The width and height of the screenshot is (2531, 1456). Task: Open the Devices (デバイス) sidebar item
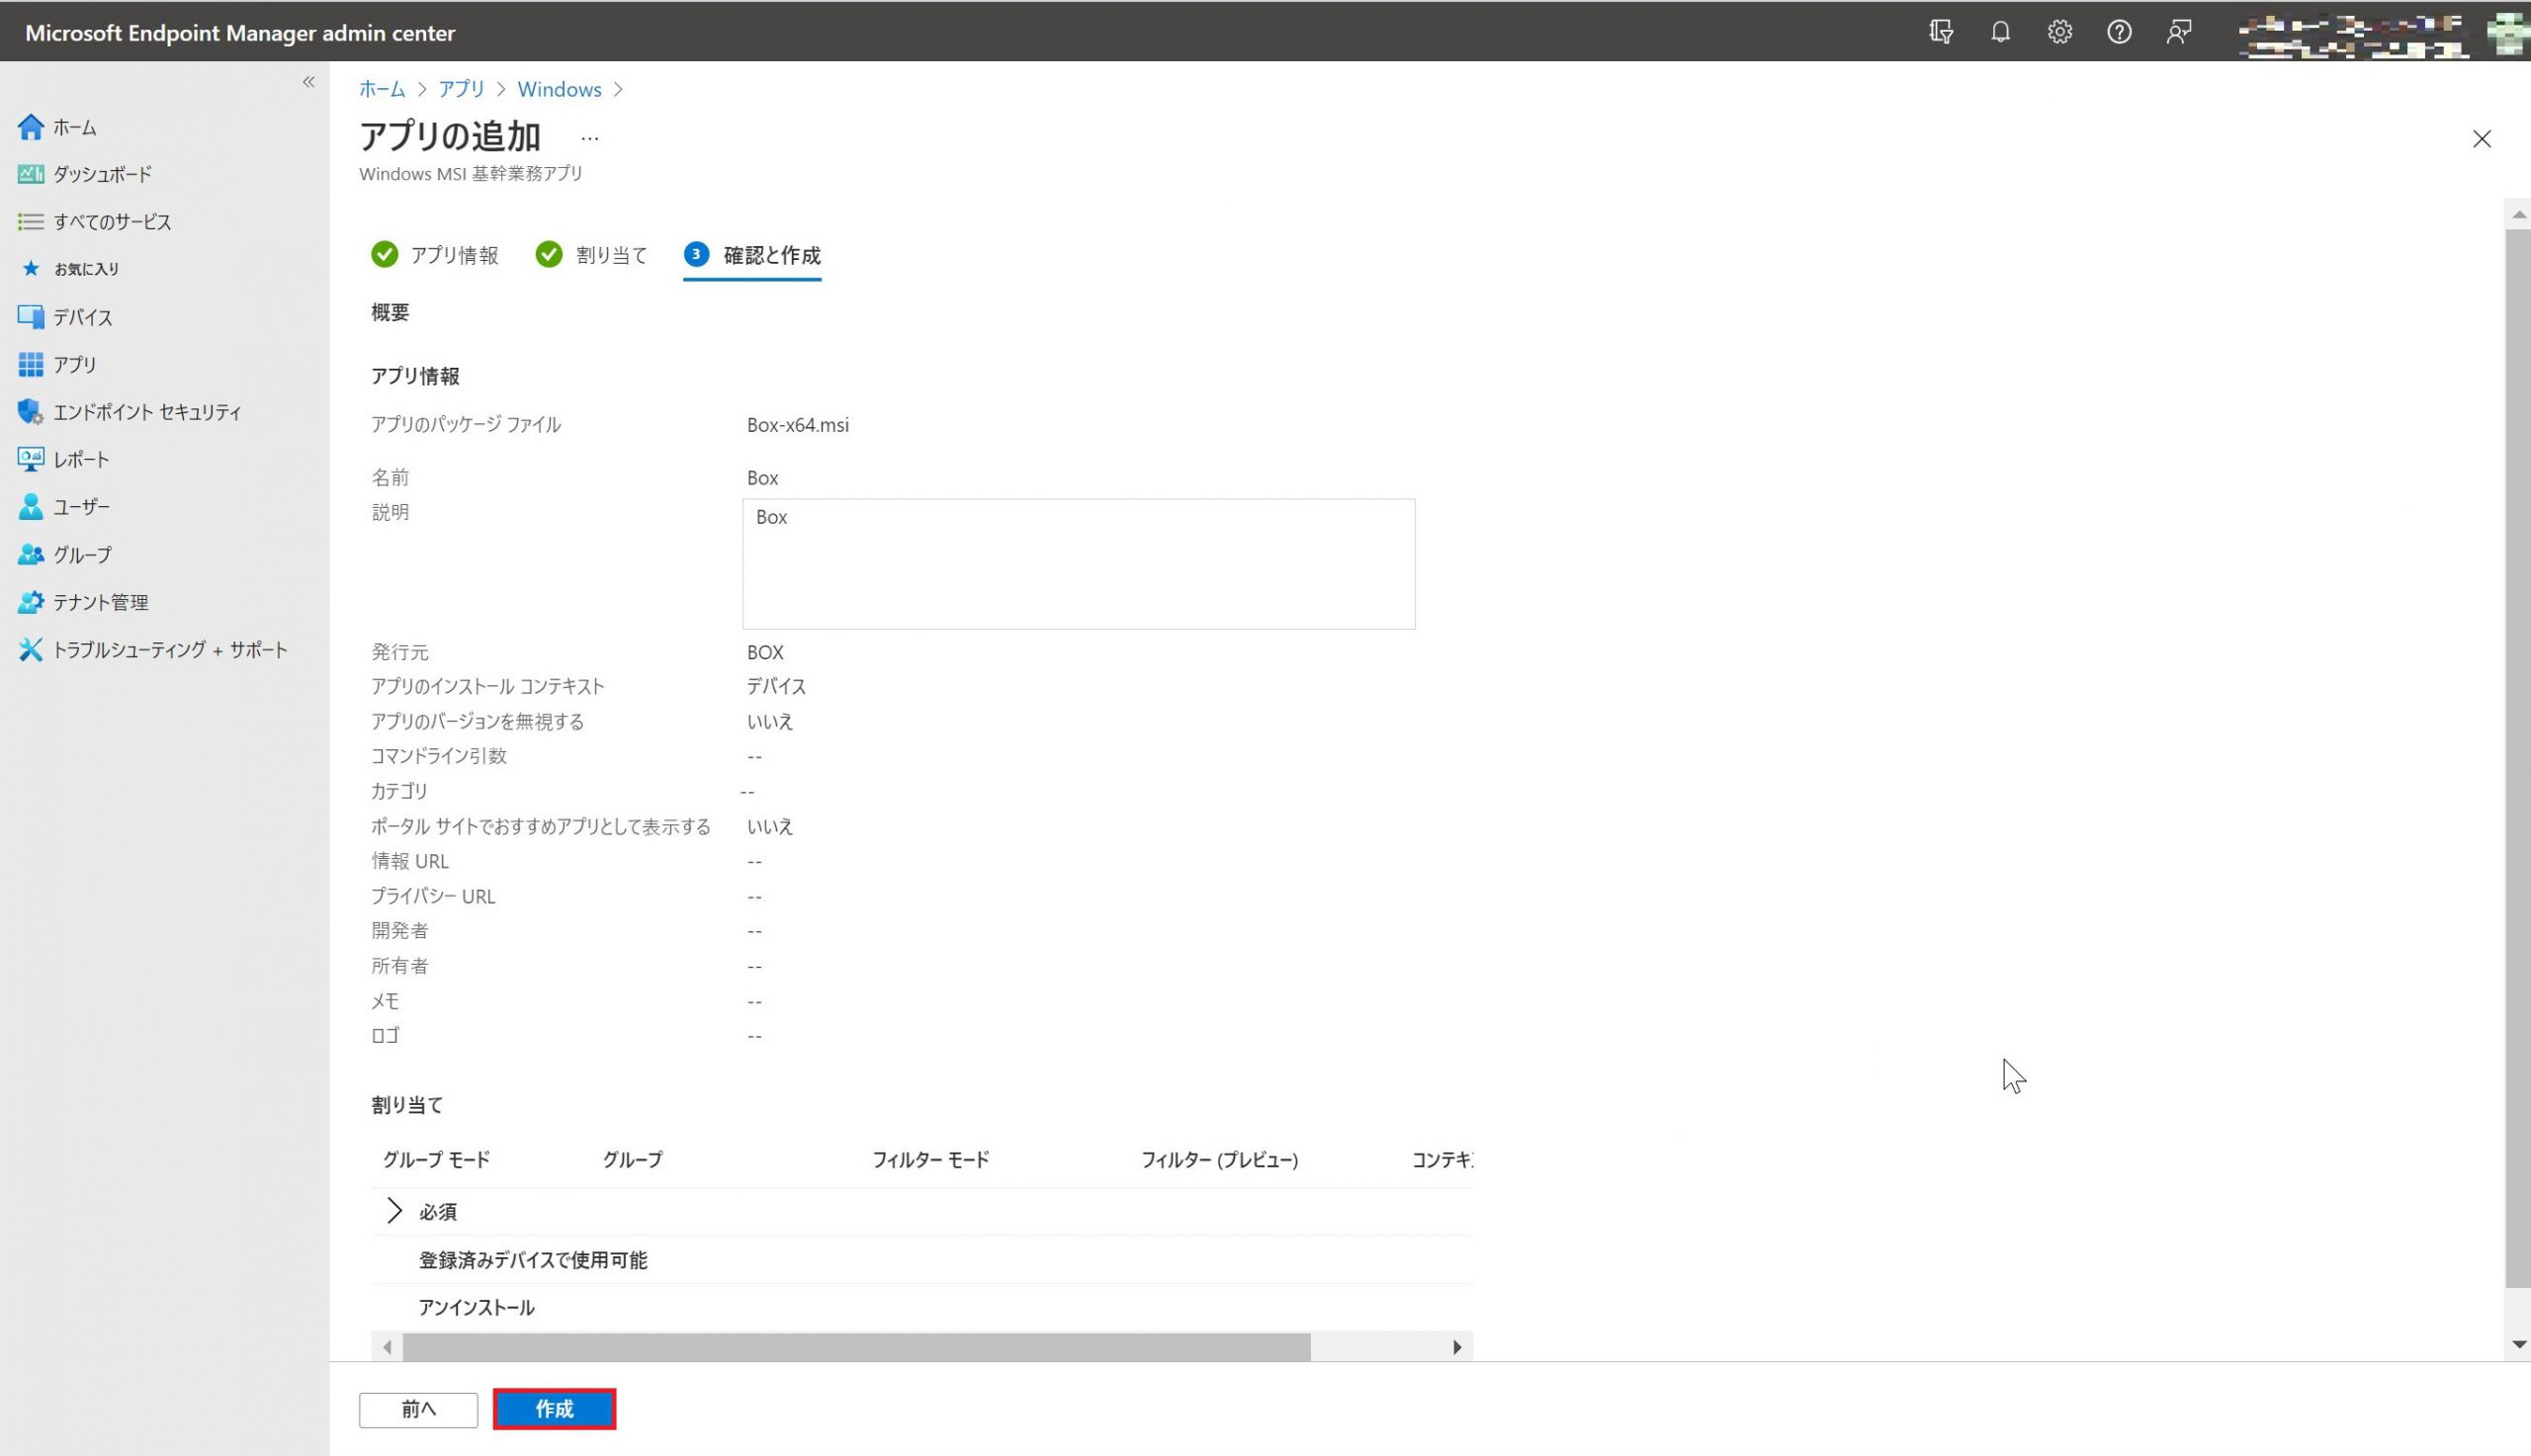pos(82,317)
